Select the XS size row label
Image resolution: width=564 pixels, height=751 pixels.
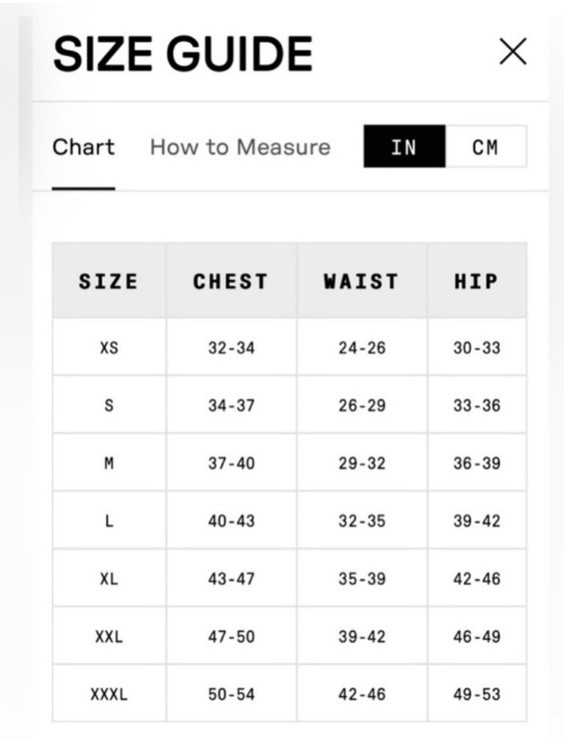pyautogui.click(x=109, y=347)
